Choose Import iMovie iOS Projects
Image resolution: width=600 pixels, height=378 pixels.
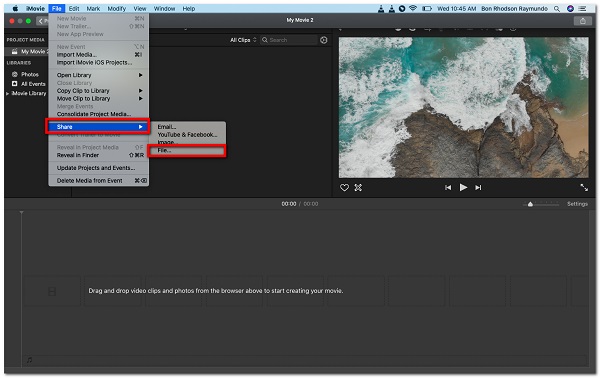(x=99, y=62)
